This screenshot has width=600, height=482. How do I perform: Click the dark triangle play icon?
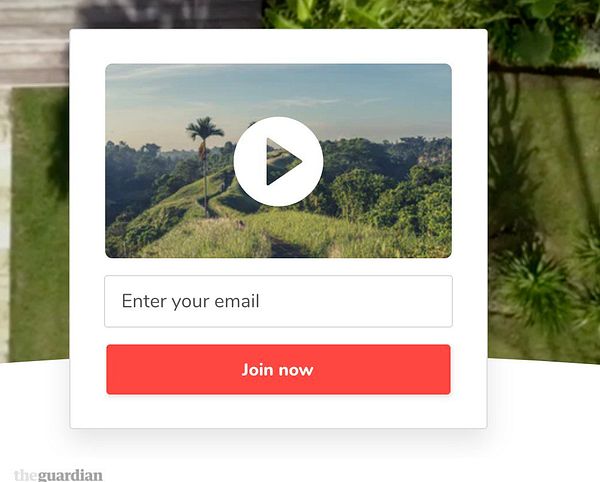pos(284,161)
